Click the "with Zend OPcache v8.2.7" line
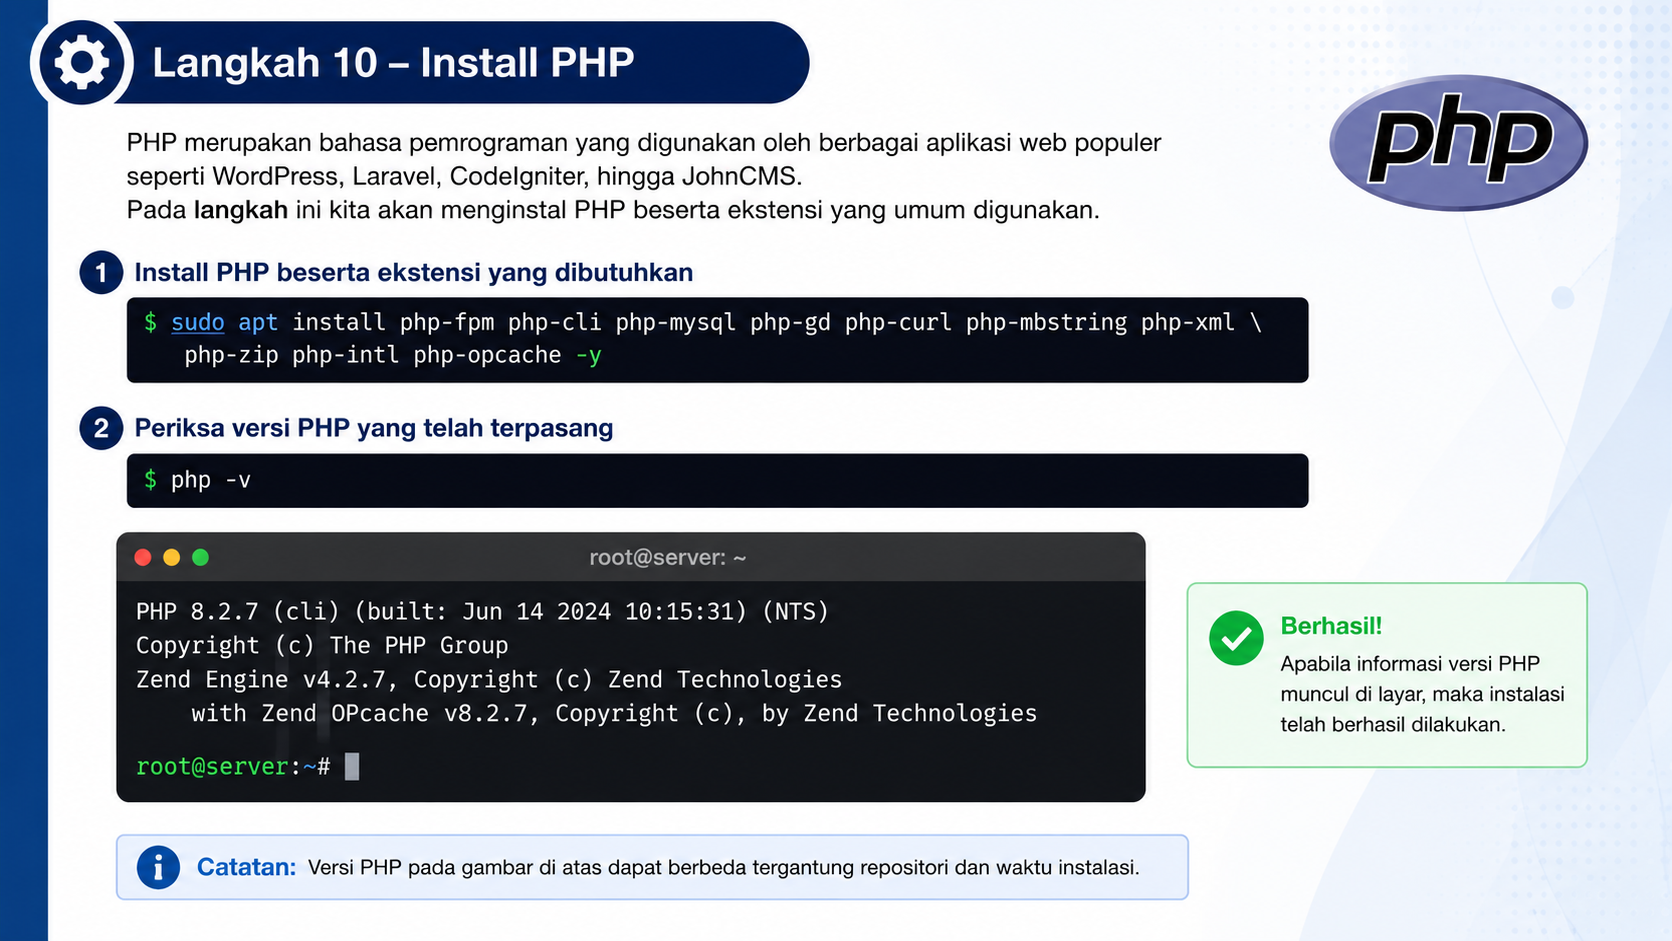The image size is (1672, 941). pyautogui.click(x=614, y=713)
